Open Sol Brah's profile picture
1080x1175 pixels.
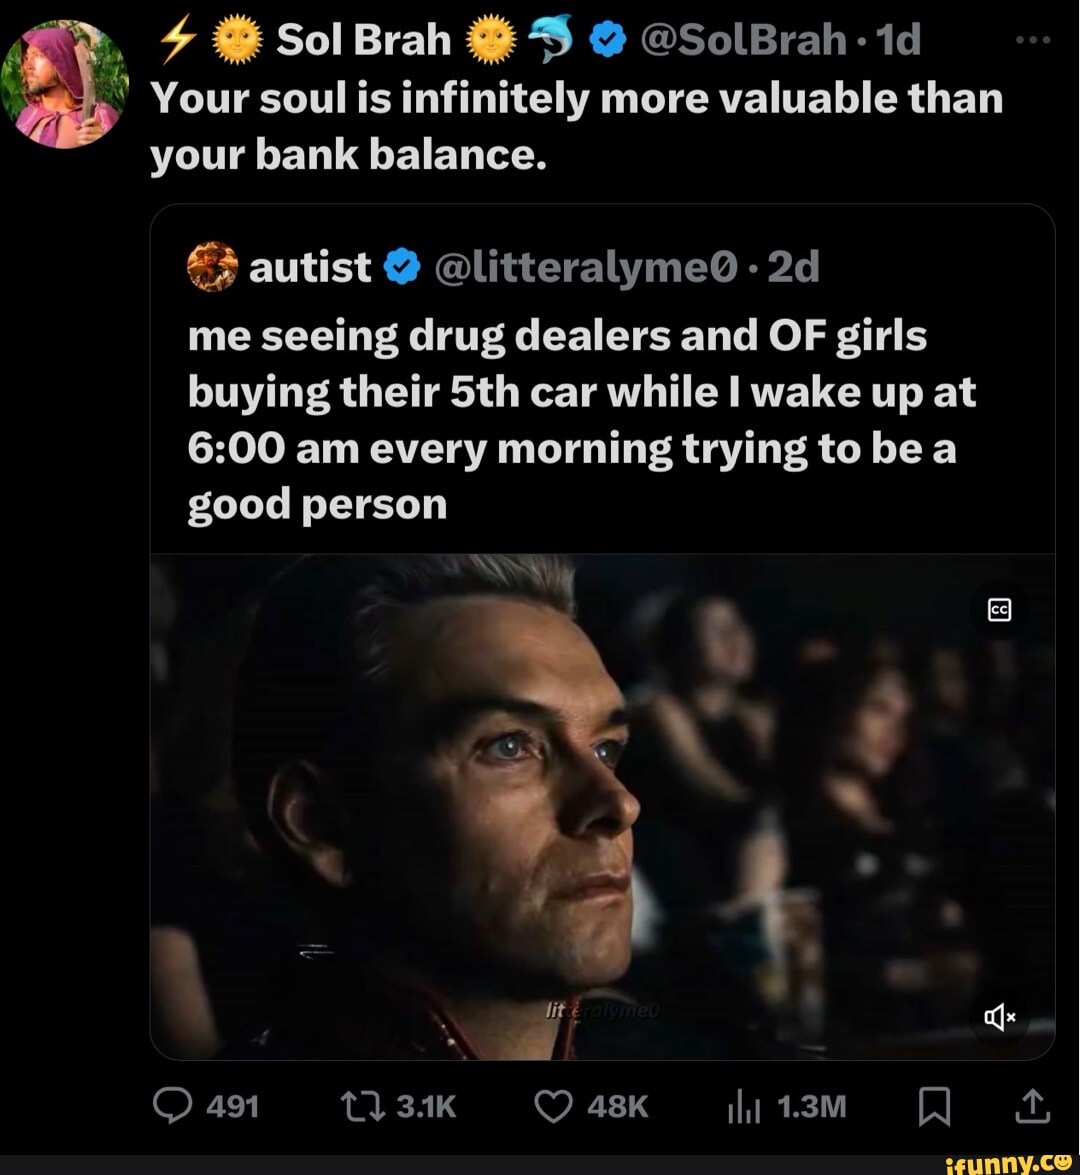[65, 84]
